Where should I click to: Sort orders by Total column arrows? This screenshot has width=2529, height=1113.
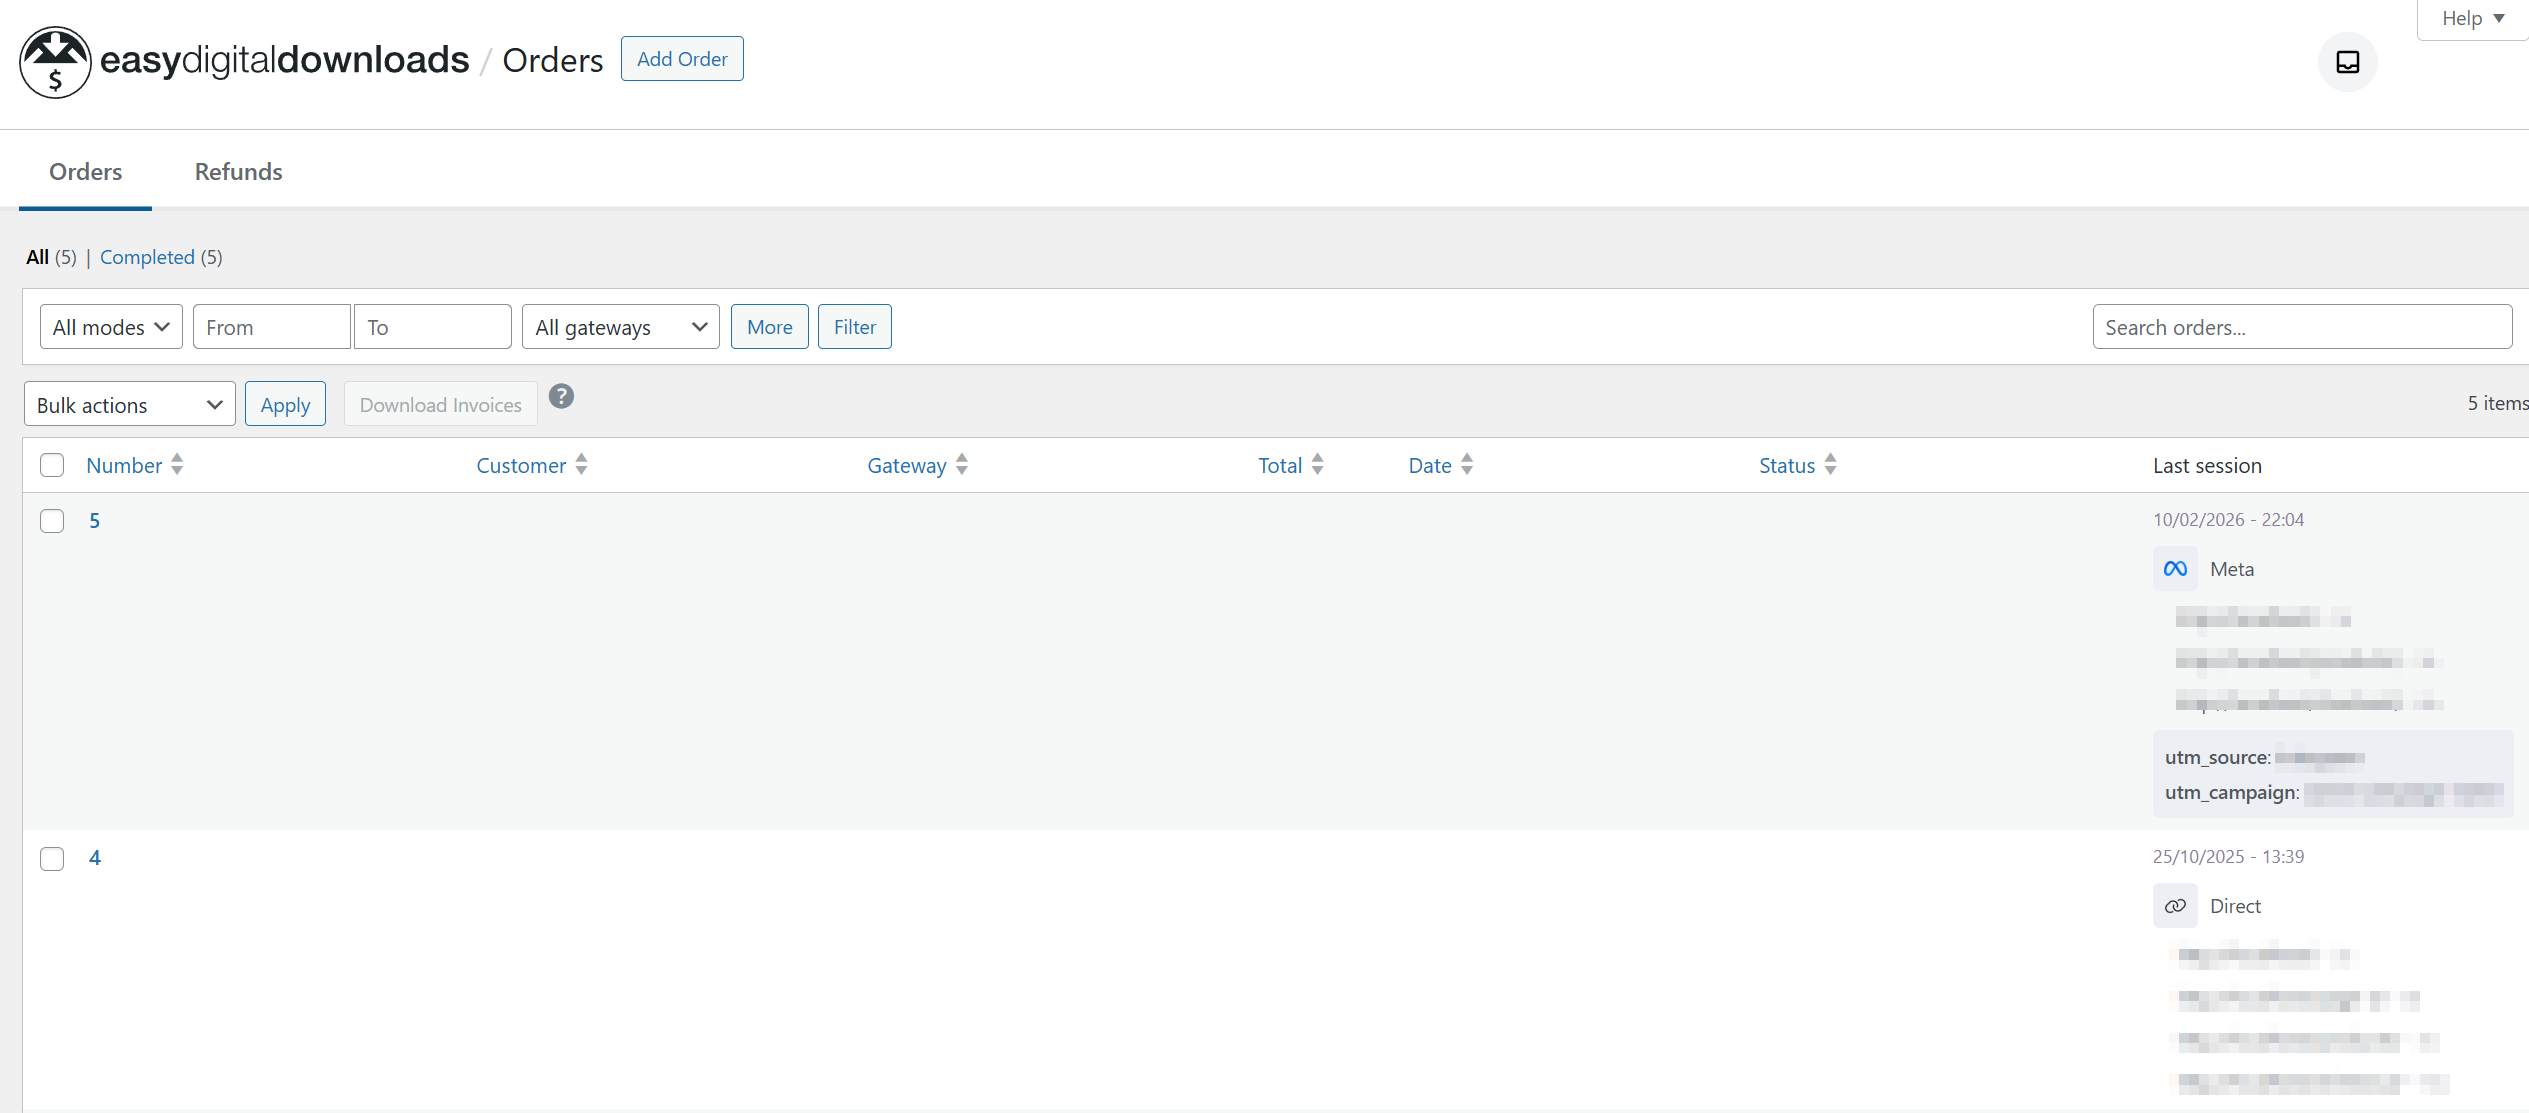tap(1317, 465)
